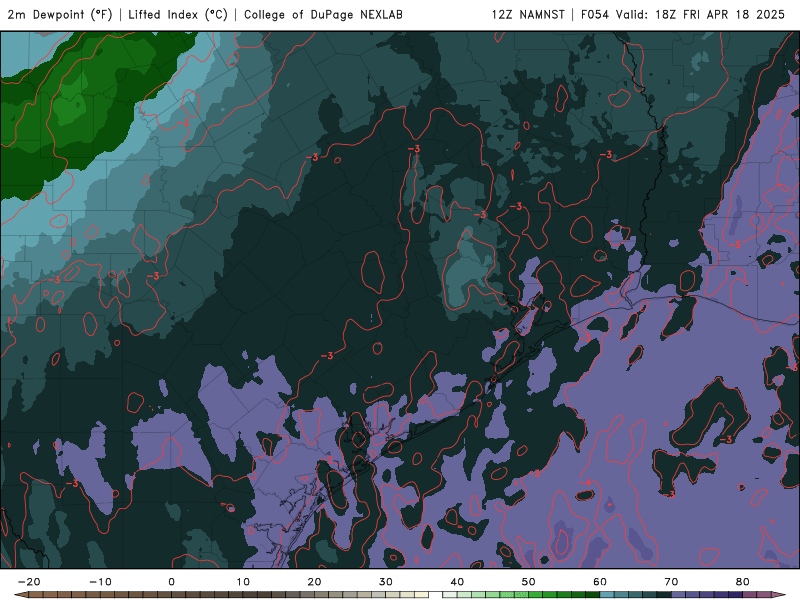
Task: Click the 40 label on the color scale
Action: point(457,582)
